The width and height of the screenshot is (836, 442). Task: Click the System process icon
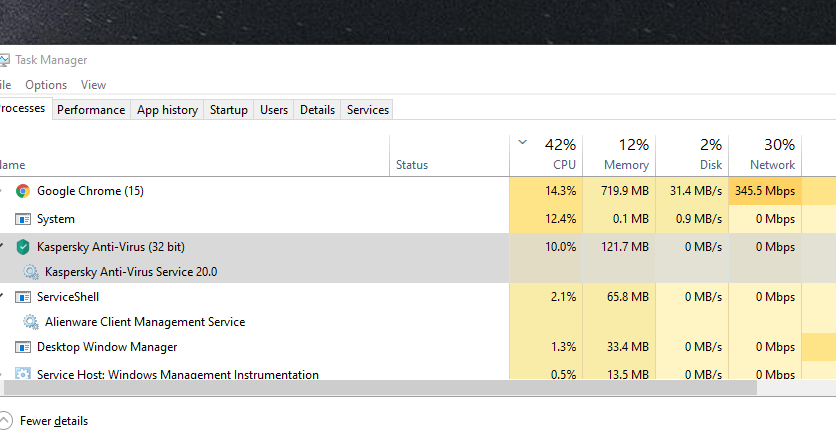pos(23,219)
